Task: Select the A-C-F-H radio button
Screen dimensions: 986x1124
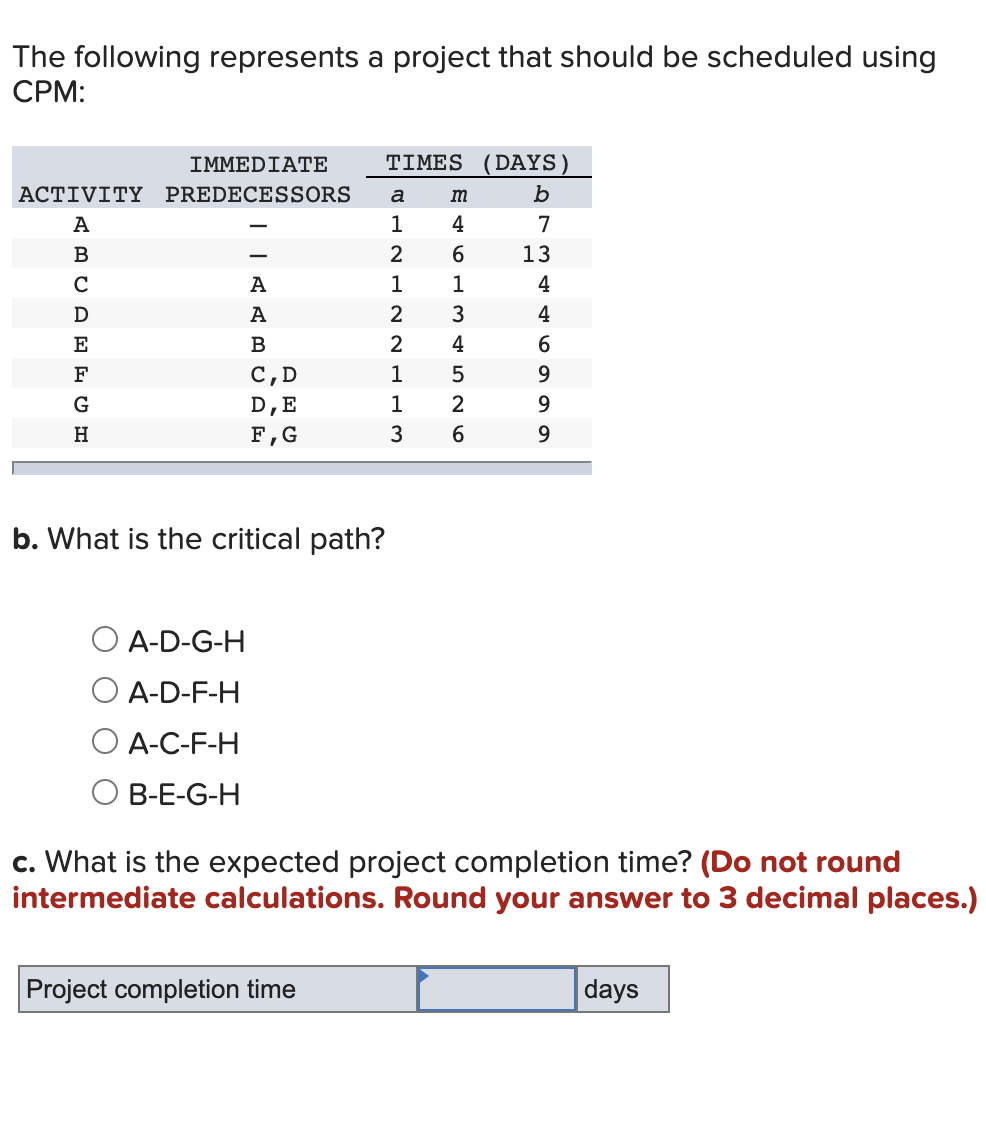Action: tap(104, 742)
